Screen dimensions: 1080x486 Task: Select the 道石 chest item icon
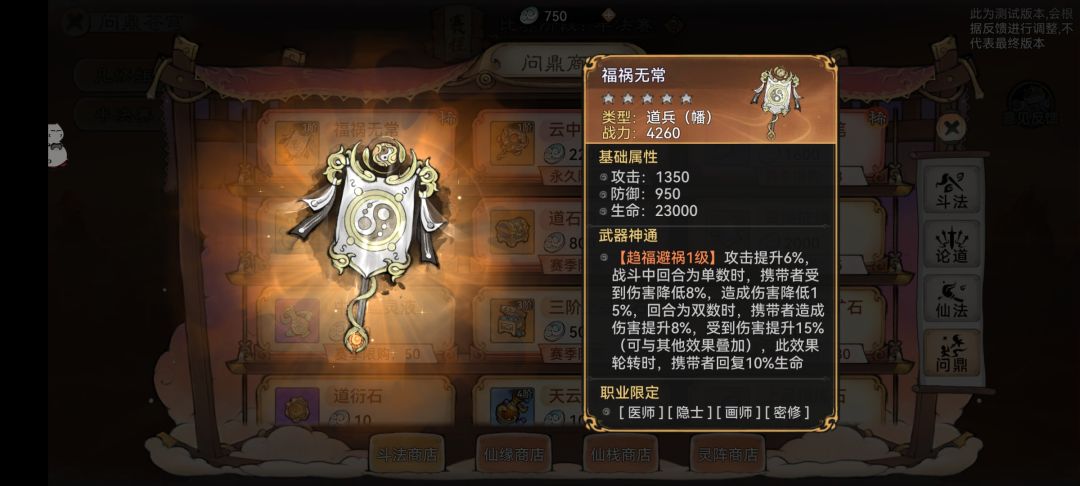(x=512, y=231)
